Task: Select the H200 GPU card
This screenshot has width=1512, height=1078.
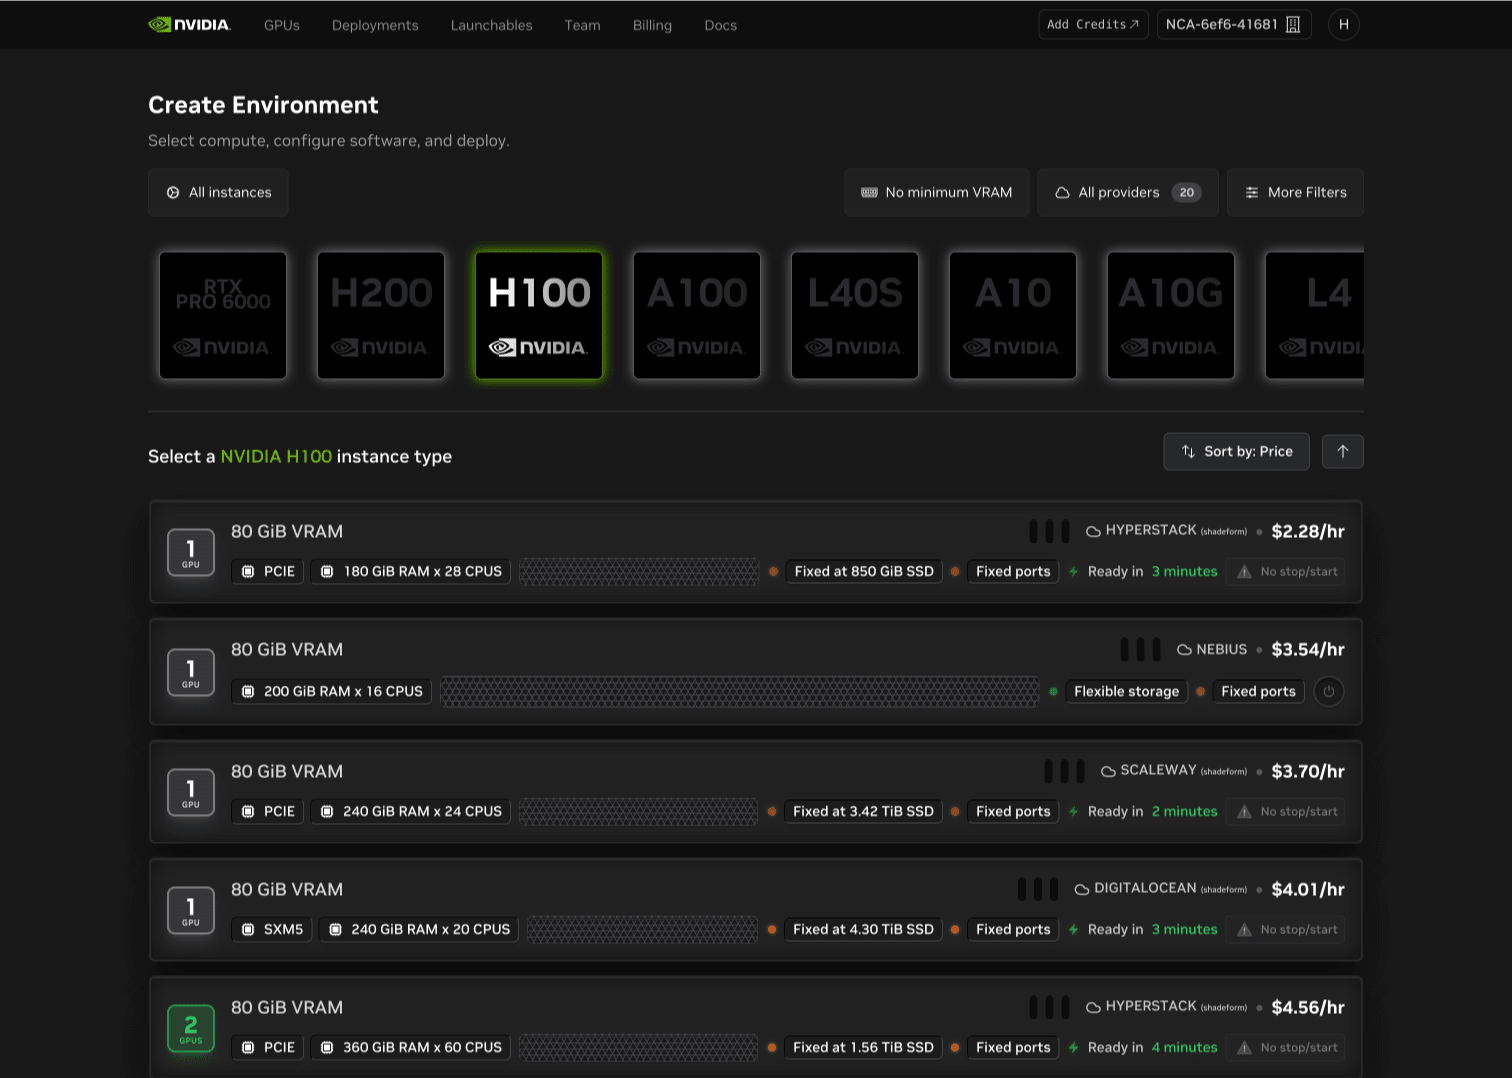Action: pyautogui.click(x=381, y=315)
